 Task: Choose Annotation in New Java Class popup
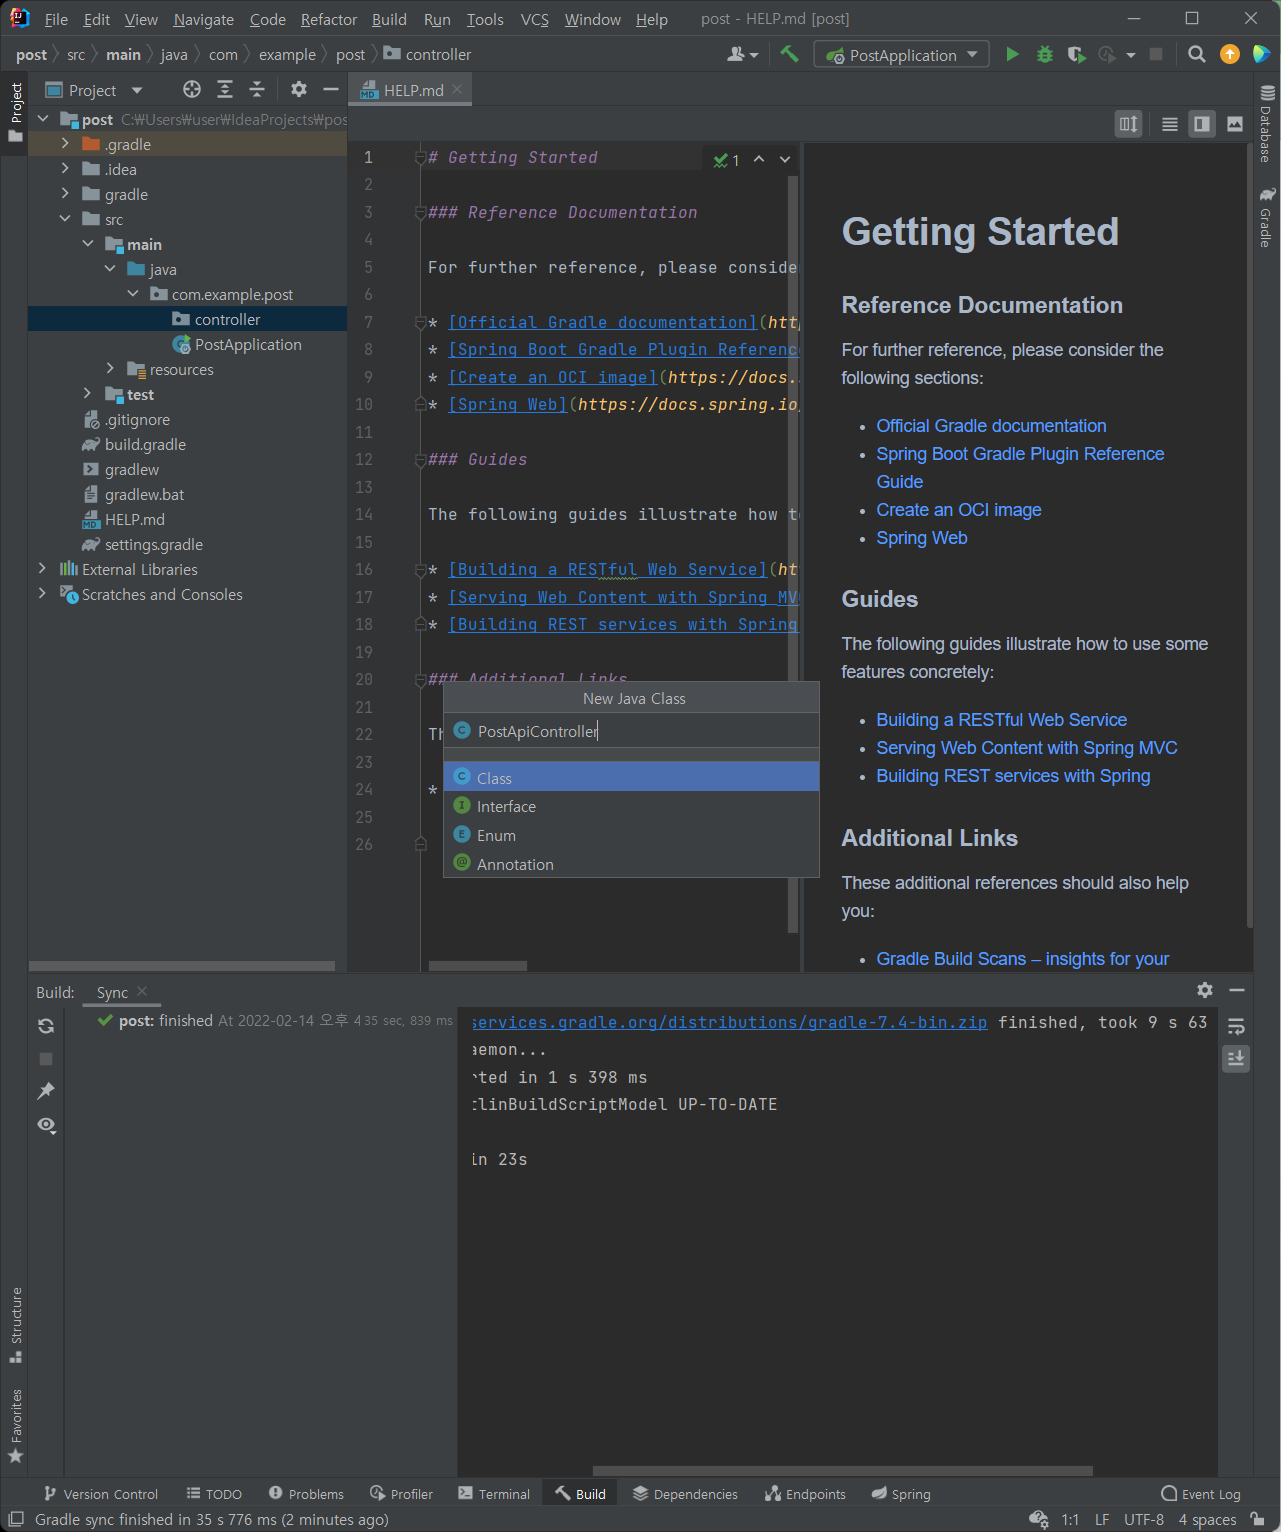[x=631, y=864]
